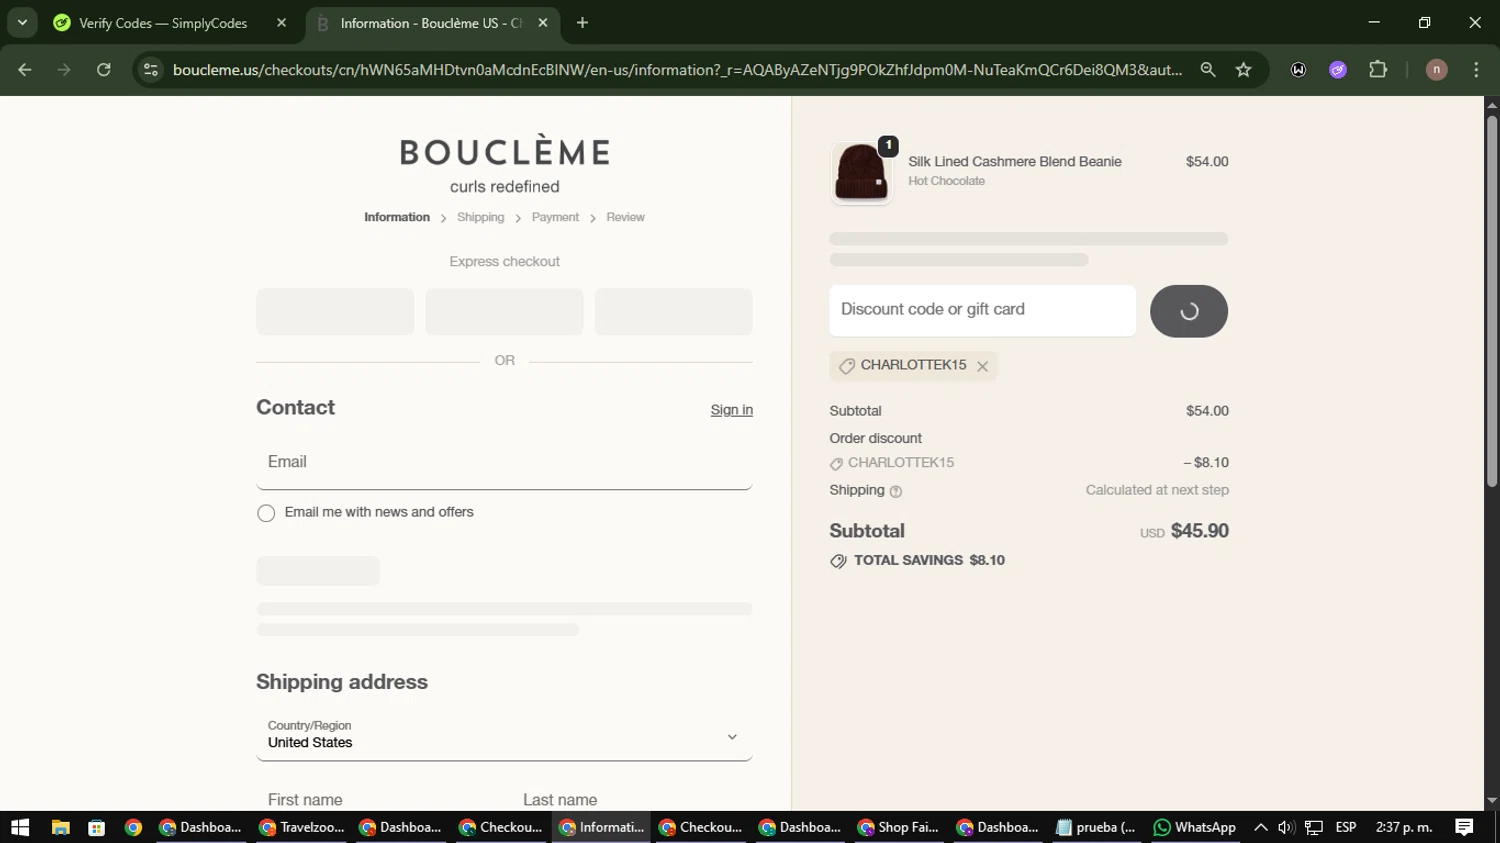1500x843 pixels.
Task: Click the Silk Lined Cashmere Blend Beanie title
Action: click(1014, 162)
